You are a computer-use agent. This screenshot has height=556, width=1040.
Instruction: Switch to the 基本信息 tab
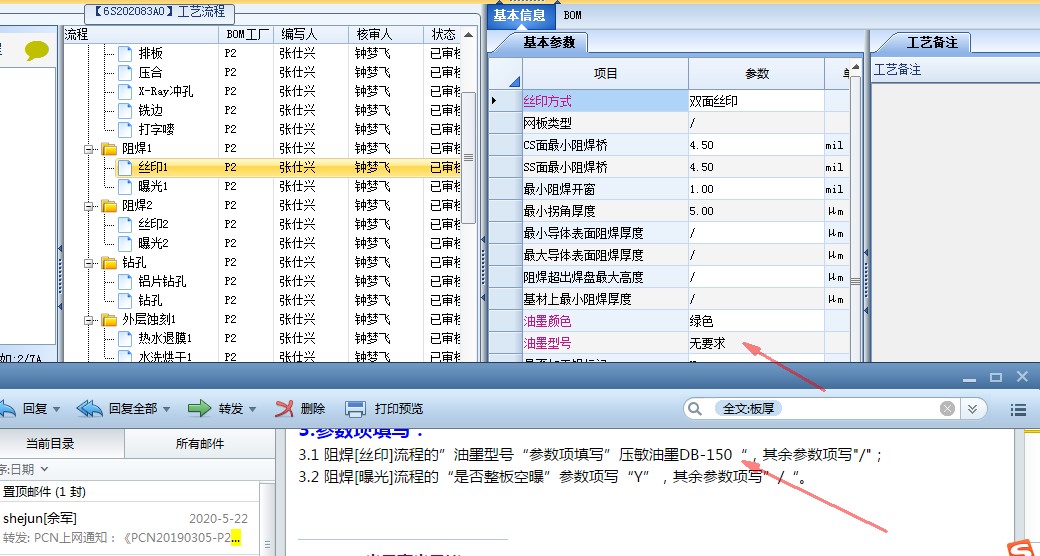coord(519,15)
